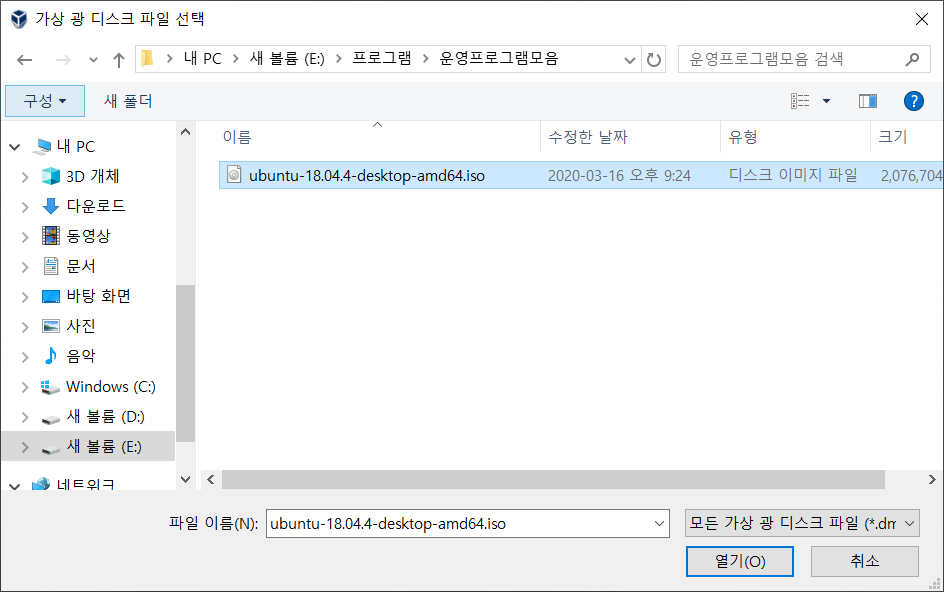Expand address bar history dropdown

[x=630, y=60]
